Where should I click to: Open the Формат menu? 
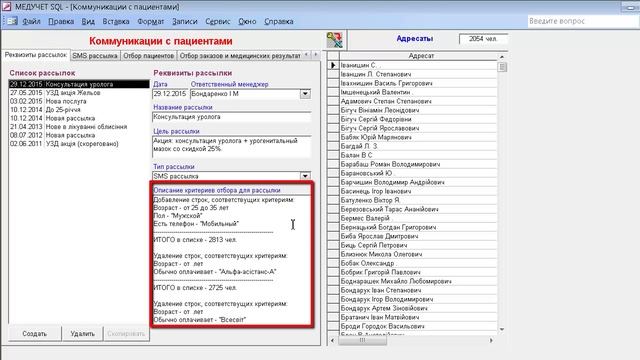pos(150,21)
